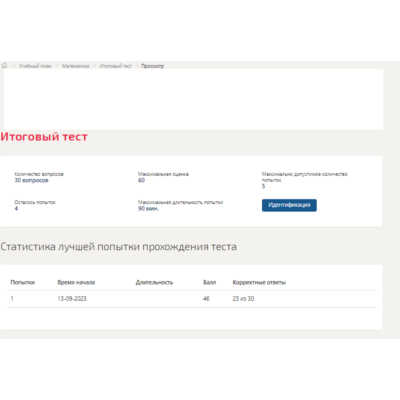Open the 'Учебный план' breadcrumb link
400x400 pixels.
(x=35, y=66)
